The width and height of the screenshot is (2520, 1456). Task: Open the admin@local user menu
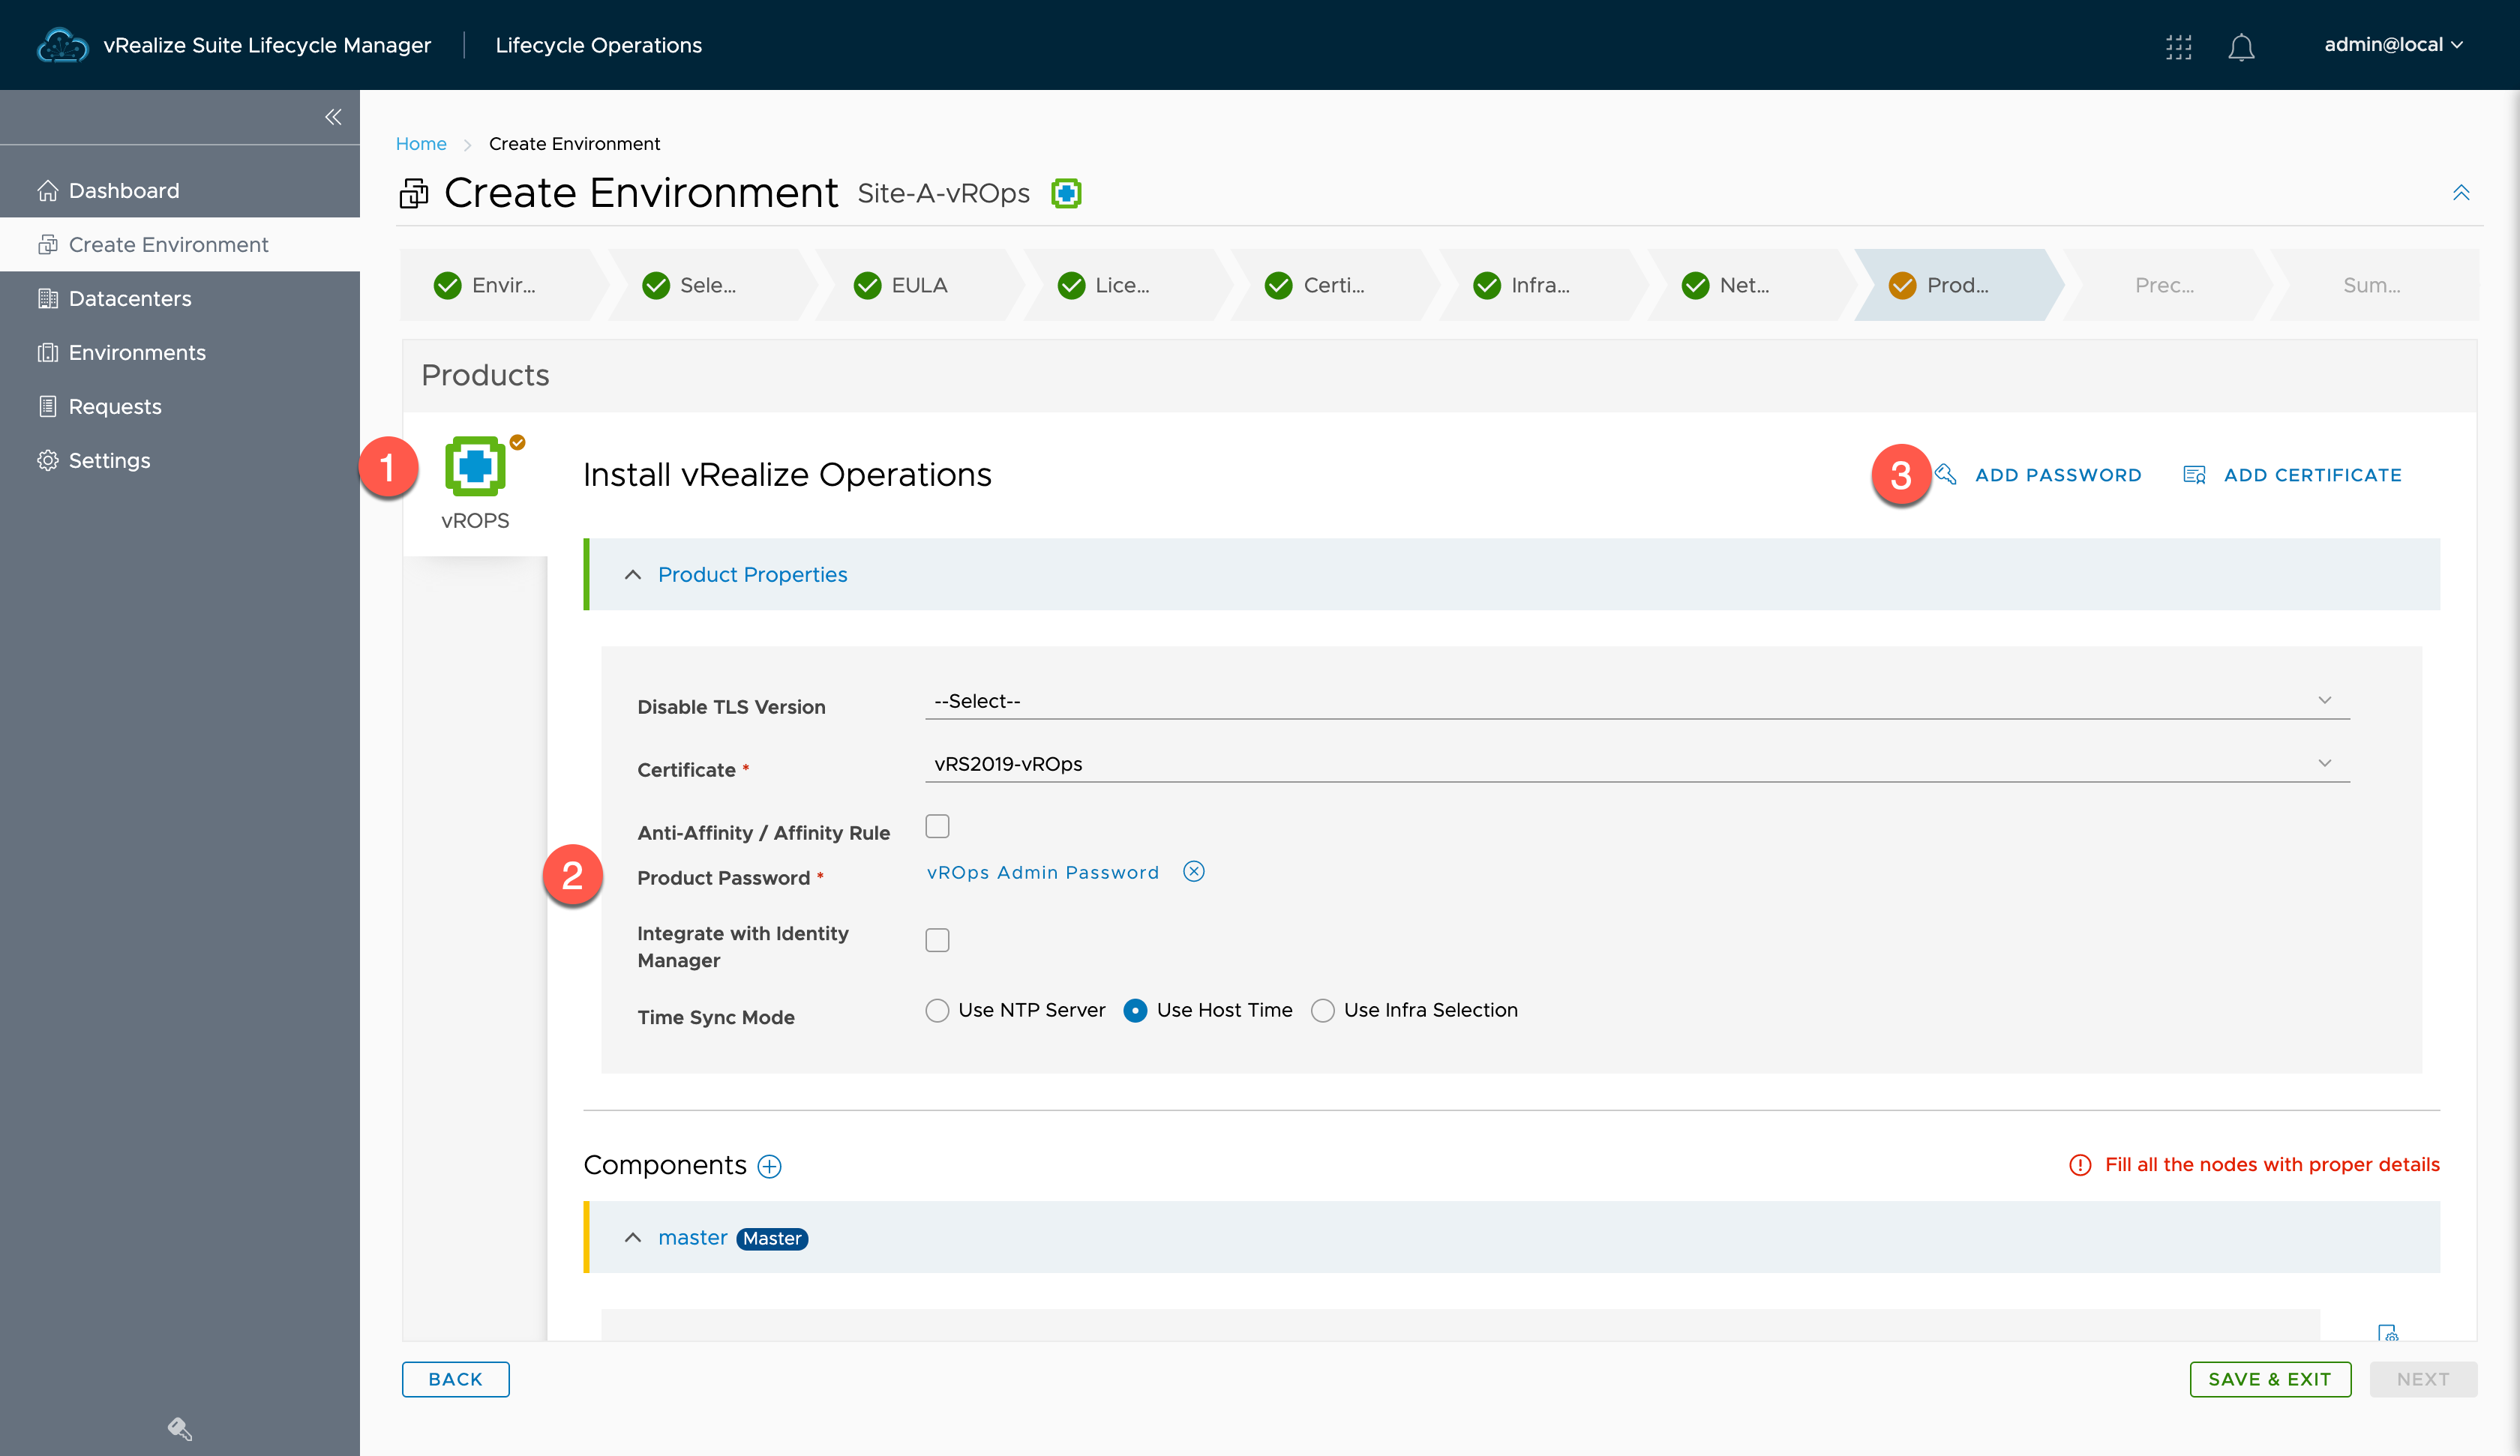(2392, 45)
